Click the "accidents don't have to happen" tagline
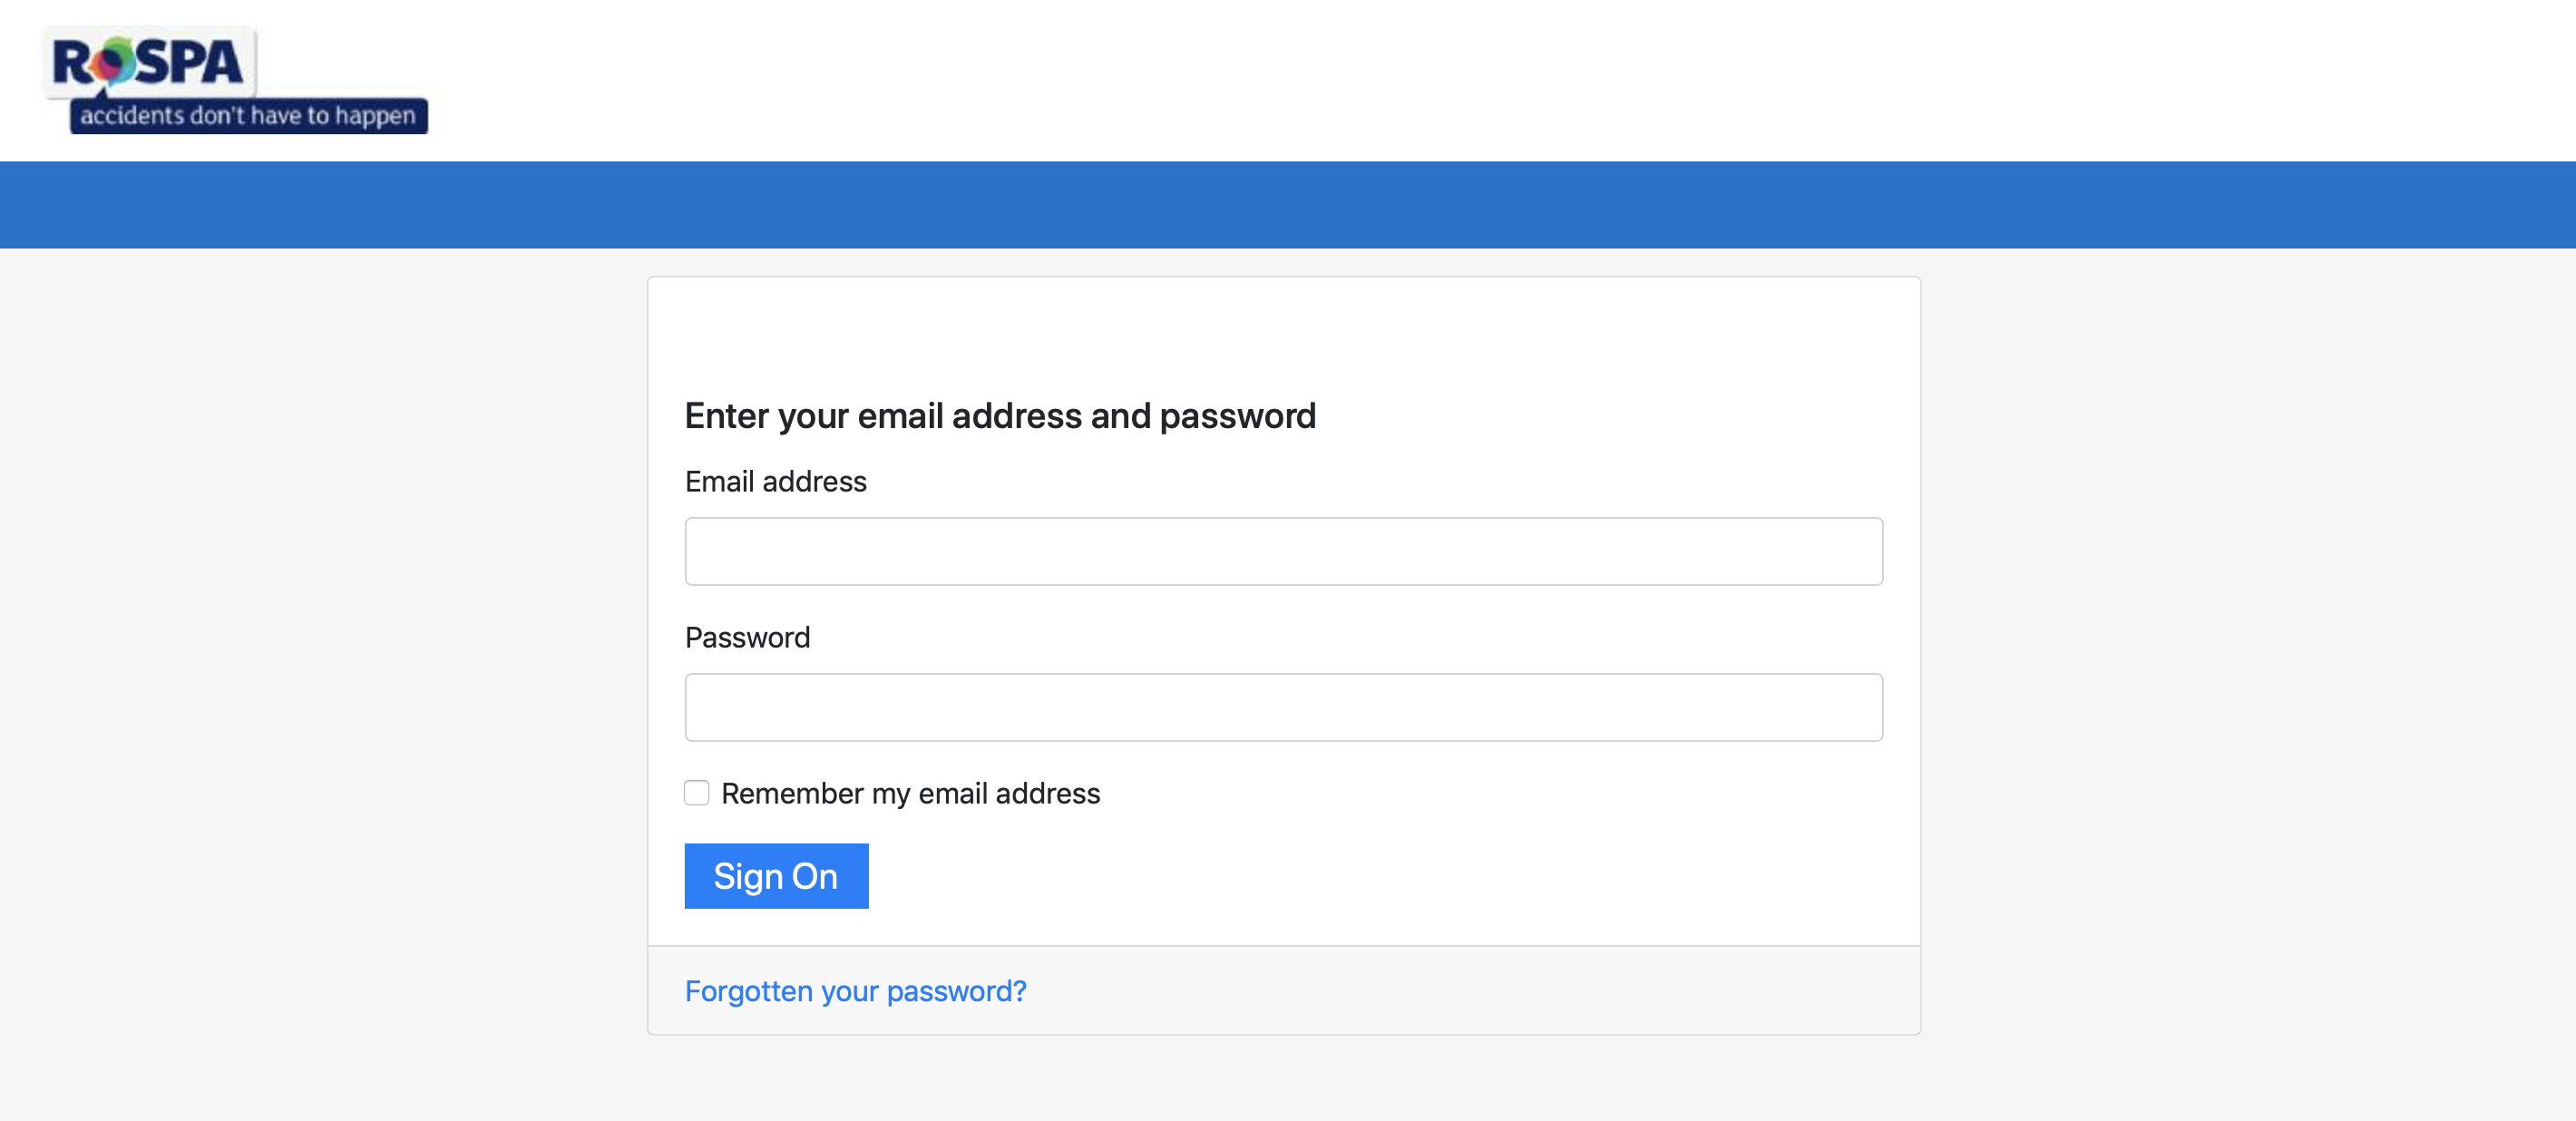2576x1121 pixels. [x=248, y=116]
